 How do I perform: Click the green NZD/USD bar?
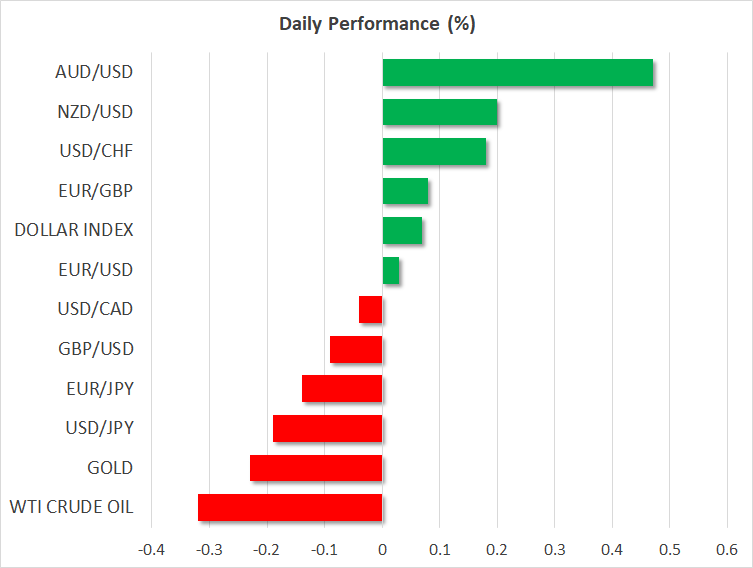pyautogui.click(x=440, y=112)
